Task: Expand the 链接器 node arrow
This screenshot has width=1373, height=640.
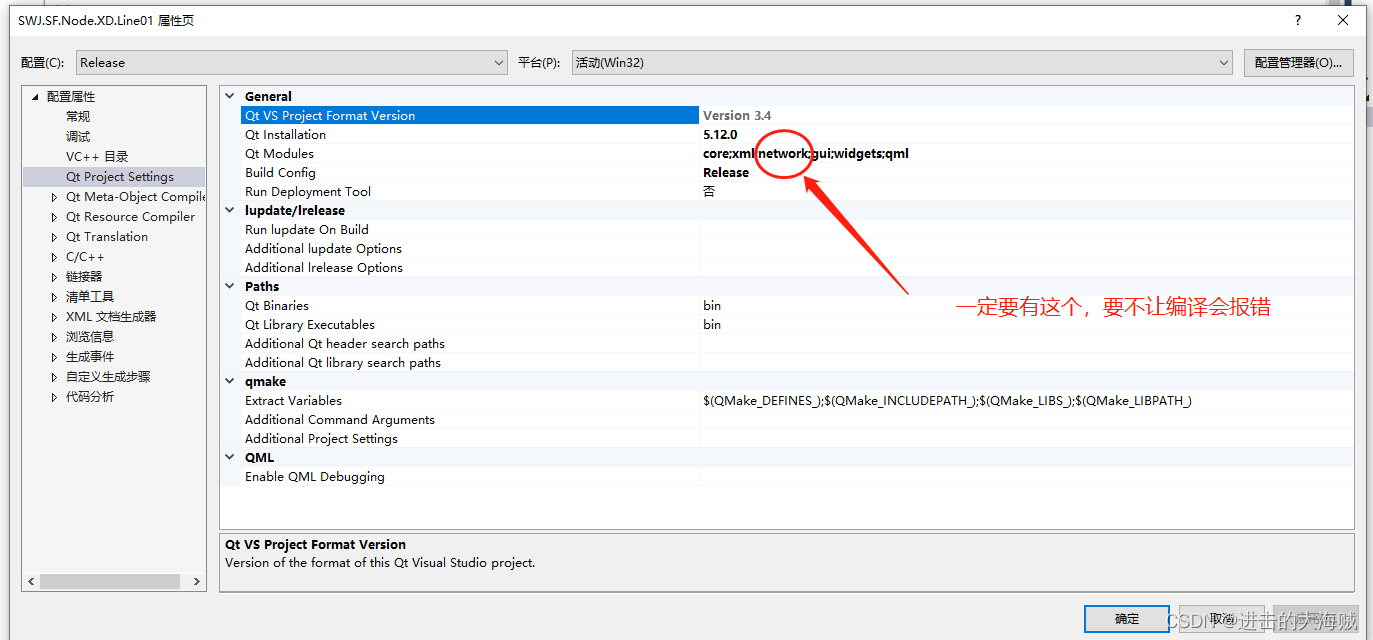Action: (55, 277)
